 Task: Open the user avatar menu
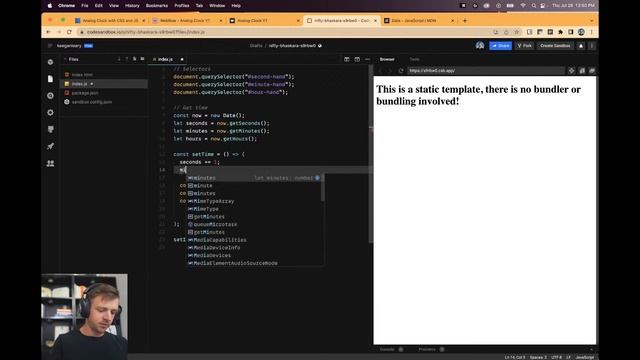point(480,46)
